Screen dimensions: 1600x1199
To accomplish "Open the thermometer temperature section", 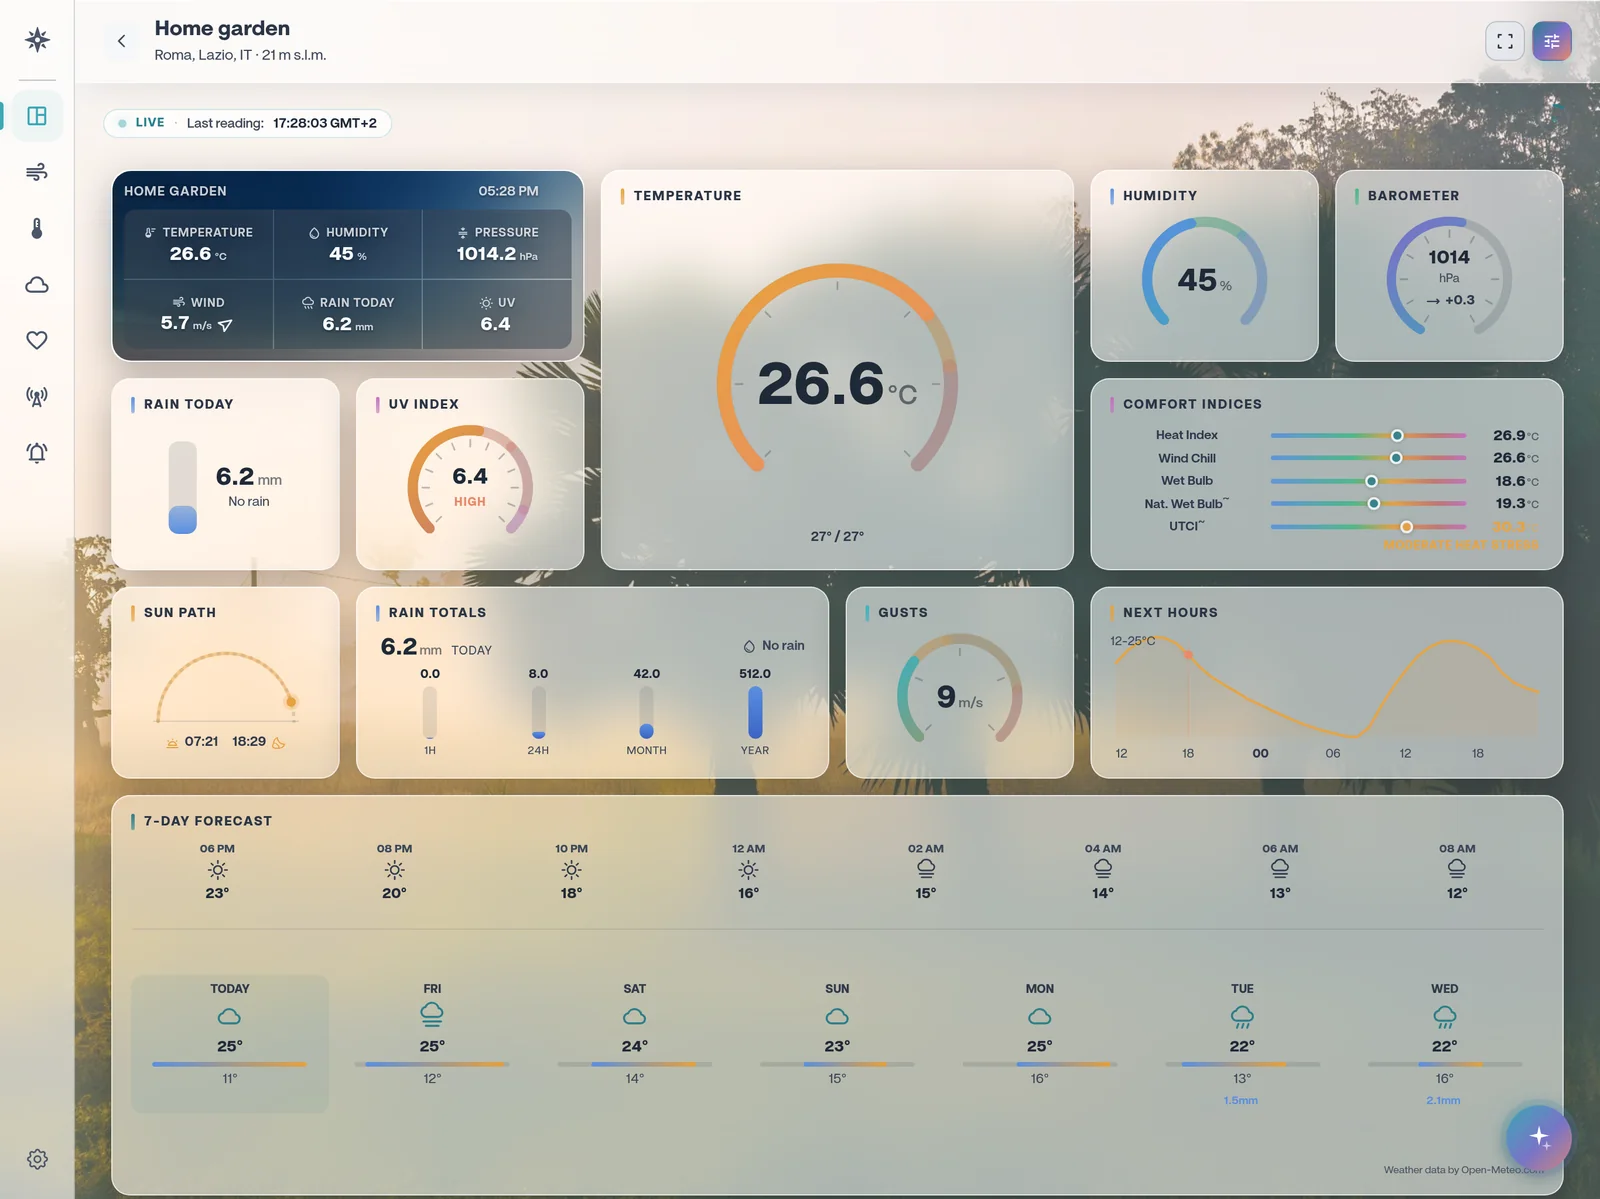I will 37,228.
